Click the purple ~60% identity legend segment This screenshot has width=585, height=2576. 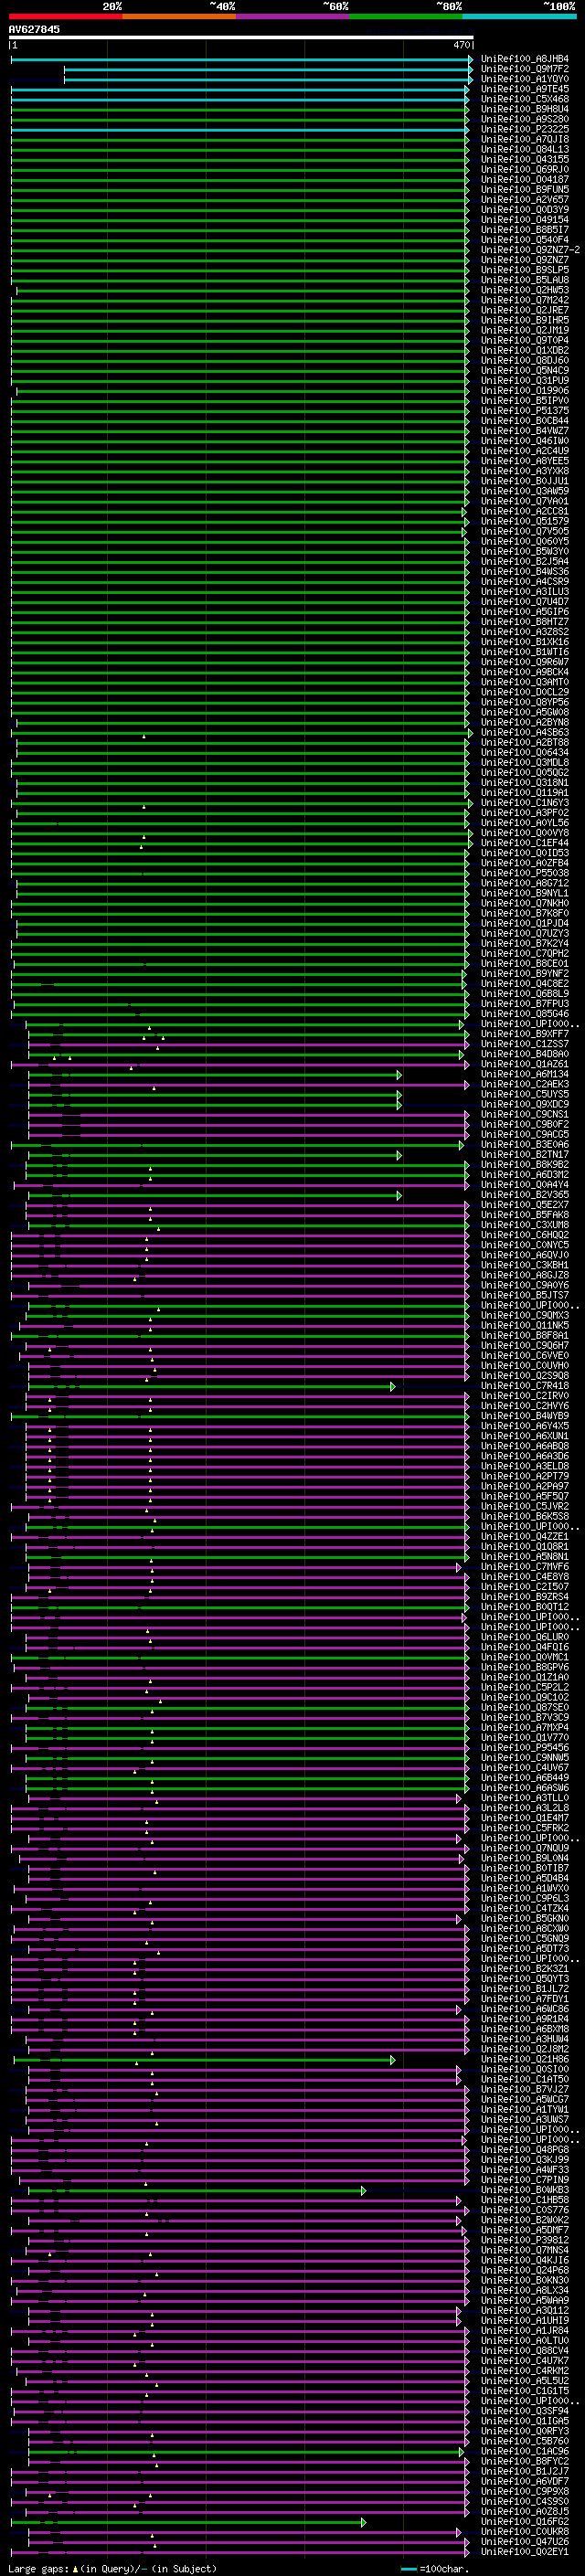293,16
